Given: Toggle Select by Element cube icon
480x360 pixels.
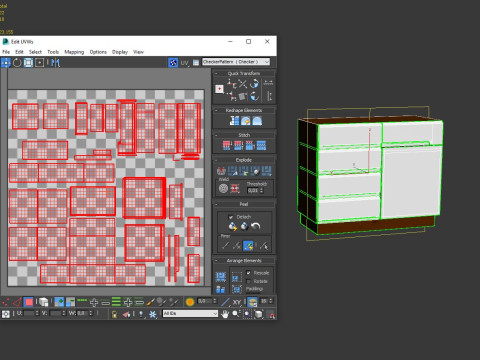Looking at the screenshot, I should tap(44, 302).
